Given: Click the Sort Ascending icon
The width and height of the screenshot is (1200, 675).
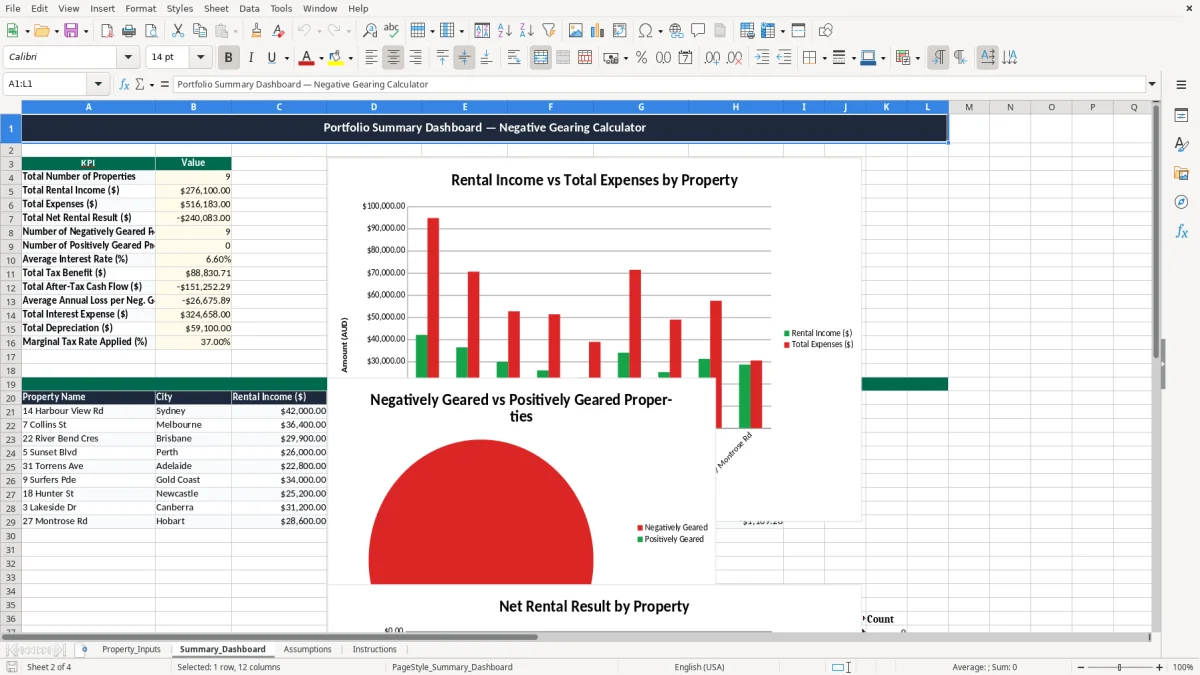Looking at the screenshot, I should coord(505,31).
